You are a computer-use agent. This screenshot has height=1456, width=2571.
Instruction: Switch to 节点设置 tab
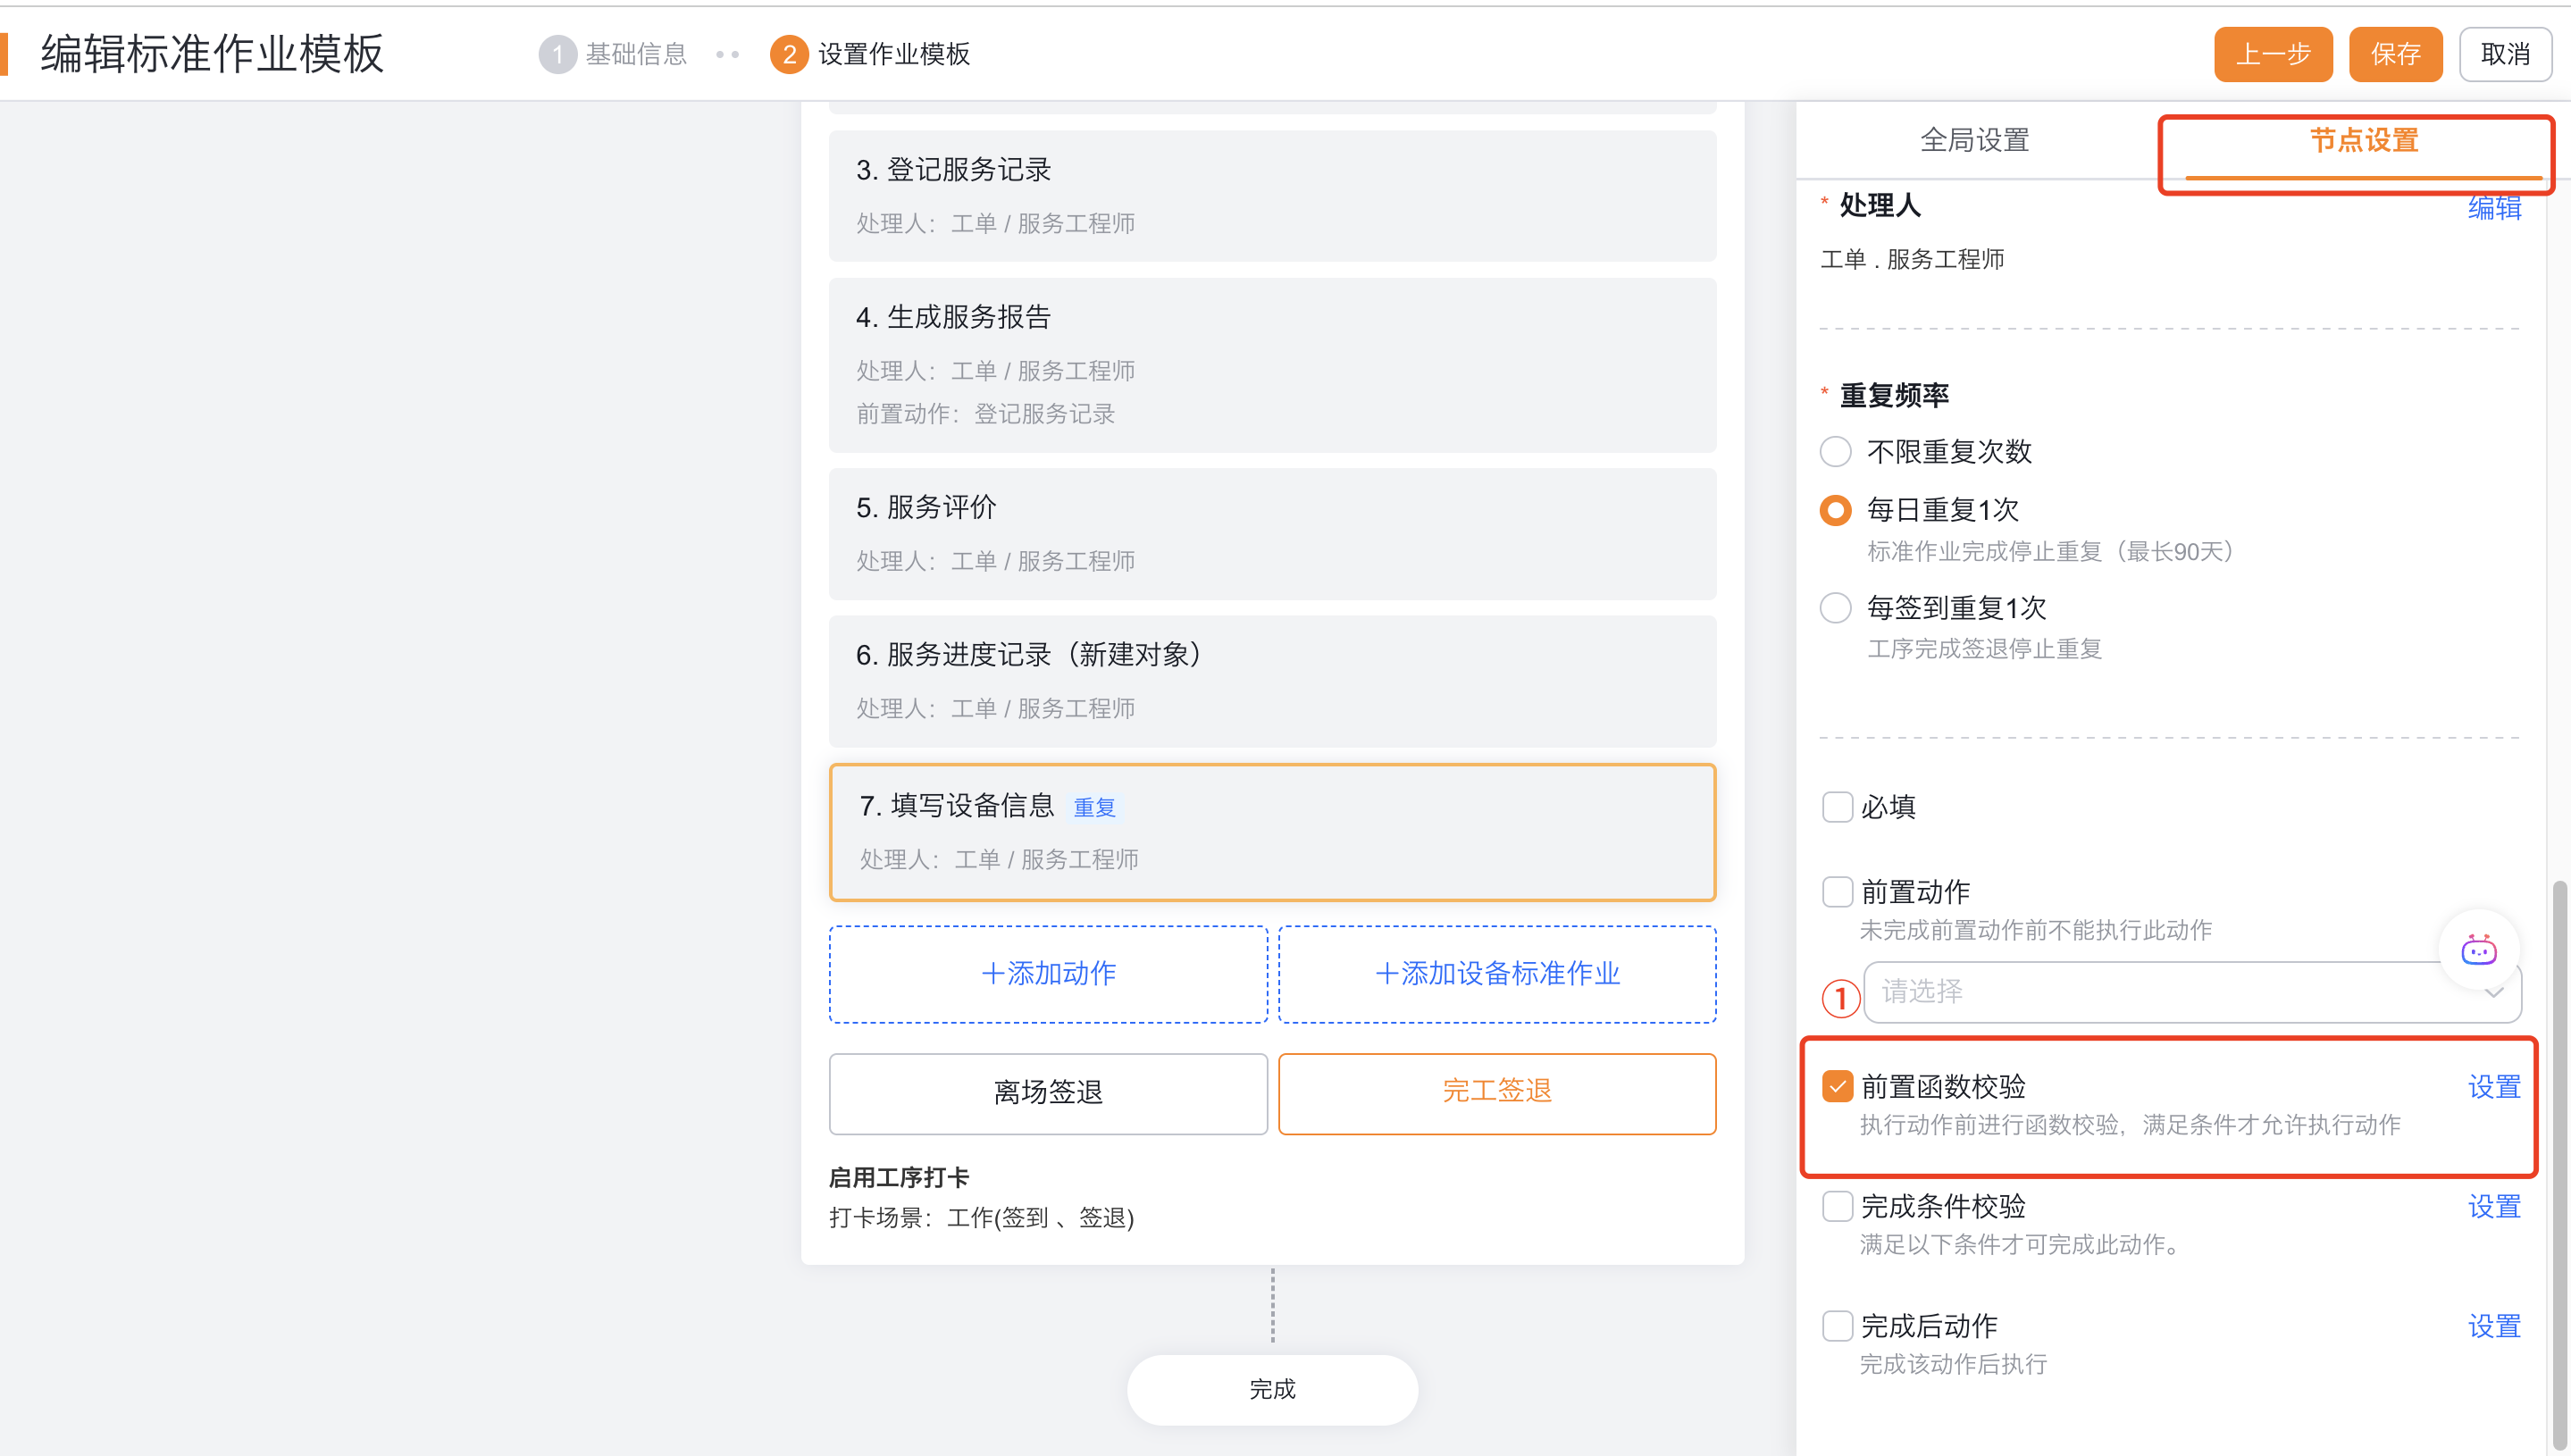click(x=2363, y=140)
